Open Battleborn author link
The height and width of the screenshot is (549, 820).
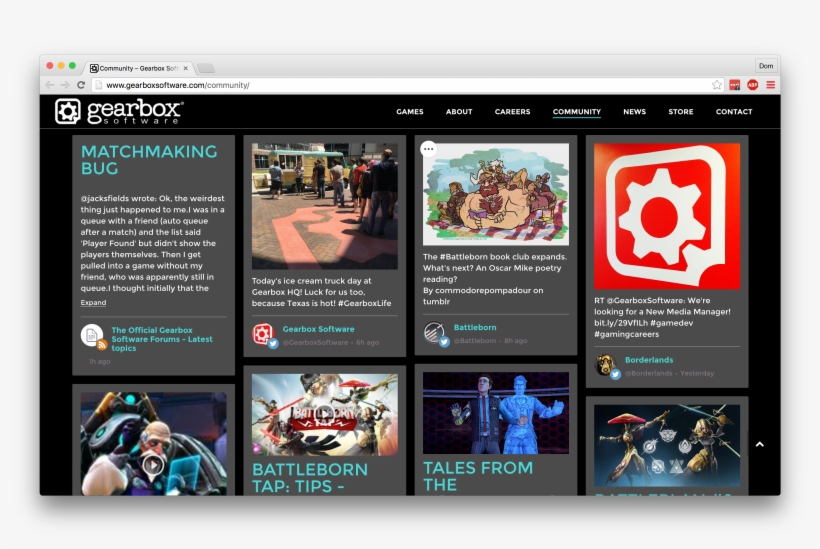[475, 327]
